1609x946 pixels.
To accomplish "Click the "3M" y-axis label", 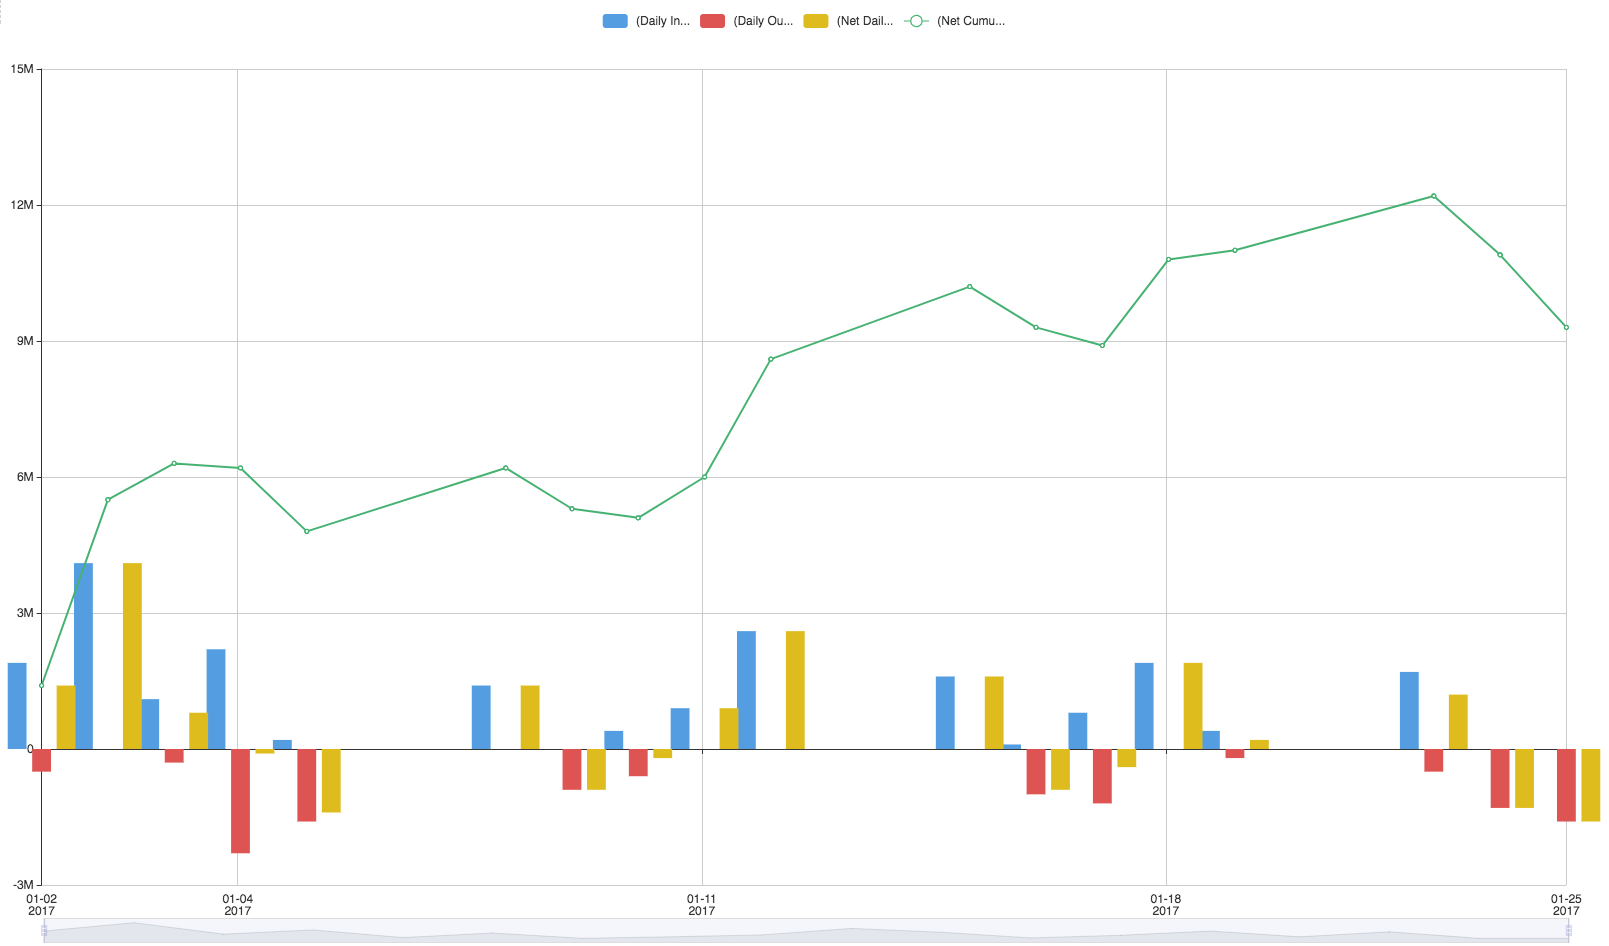I will coord(25,613).
